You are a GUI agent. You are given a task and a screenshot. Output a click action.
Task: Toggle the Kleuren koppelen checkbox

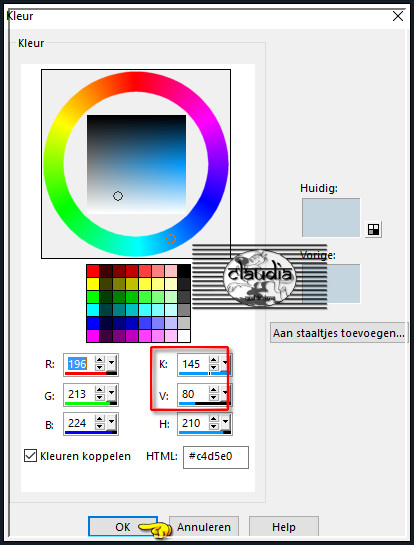[30, 456]
